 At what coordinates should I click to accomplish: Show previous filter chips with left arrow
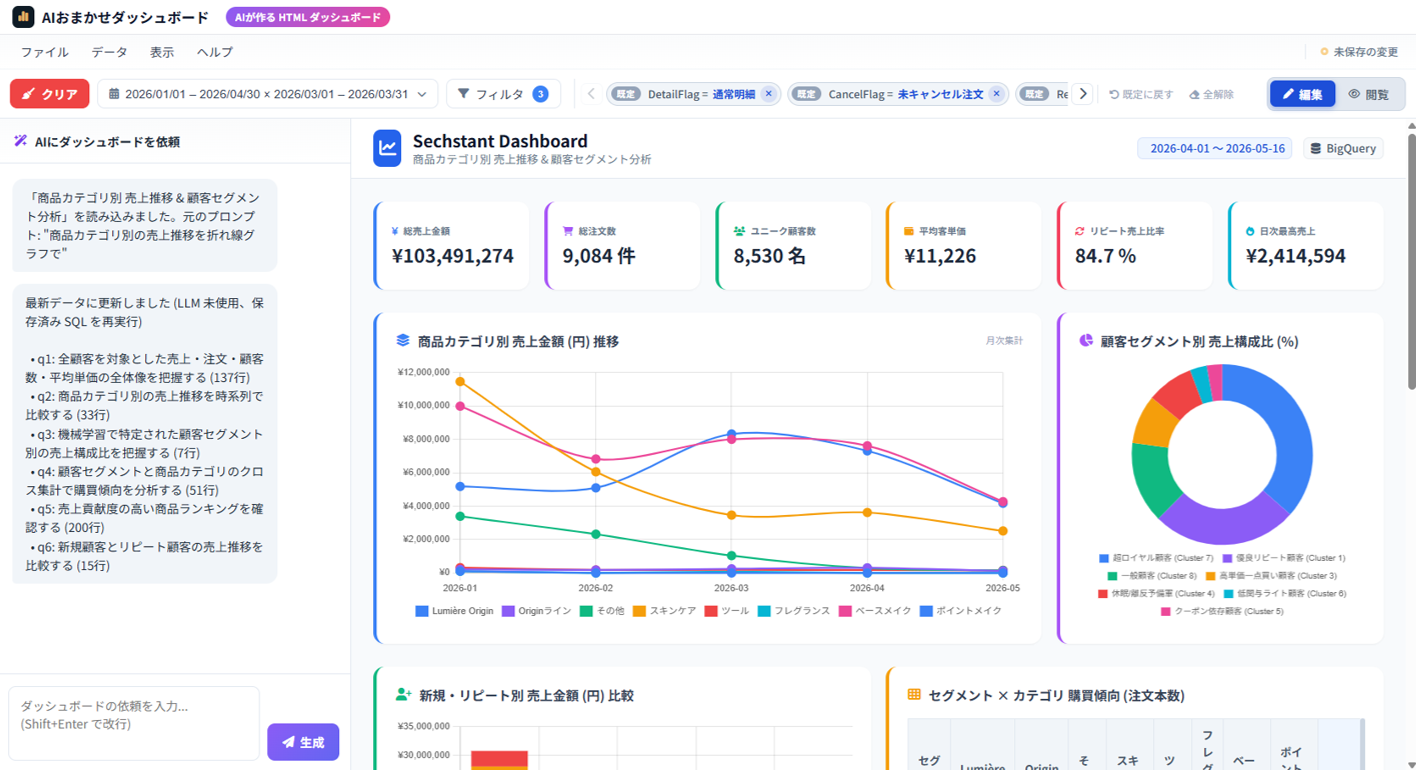[591, 94]
